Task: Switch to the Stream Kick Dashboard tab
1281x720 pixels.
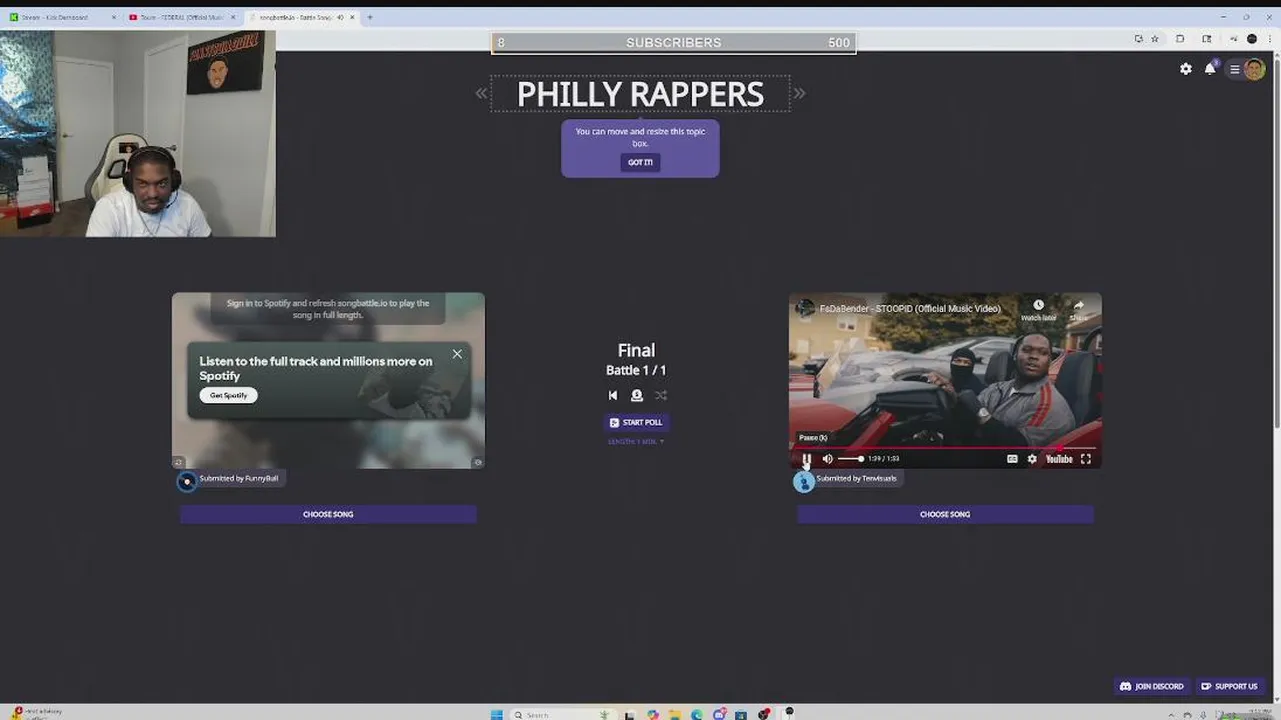Action: point(62,17)
